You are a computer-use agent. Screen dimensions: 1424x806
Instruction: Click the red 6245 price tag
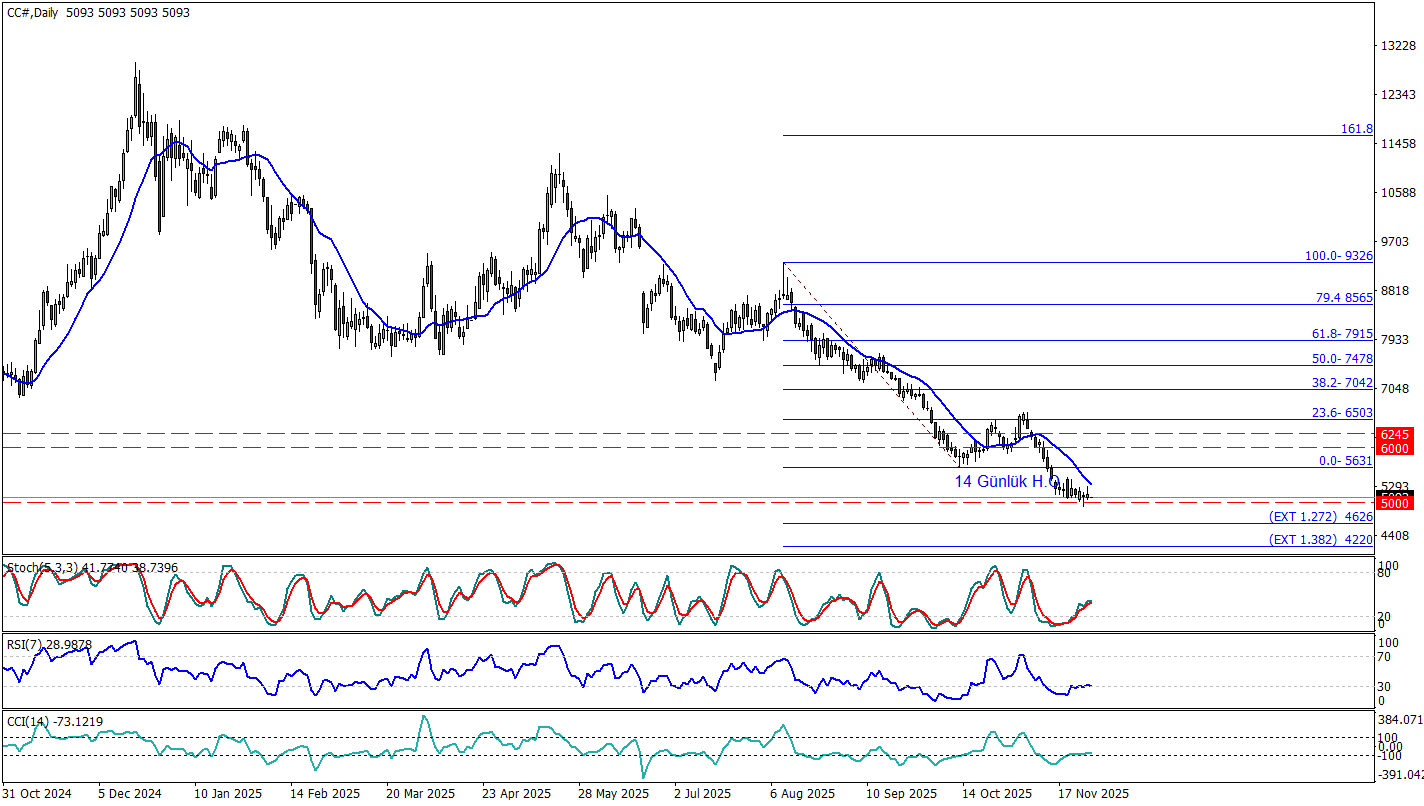1395,435
